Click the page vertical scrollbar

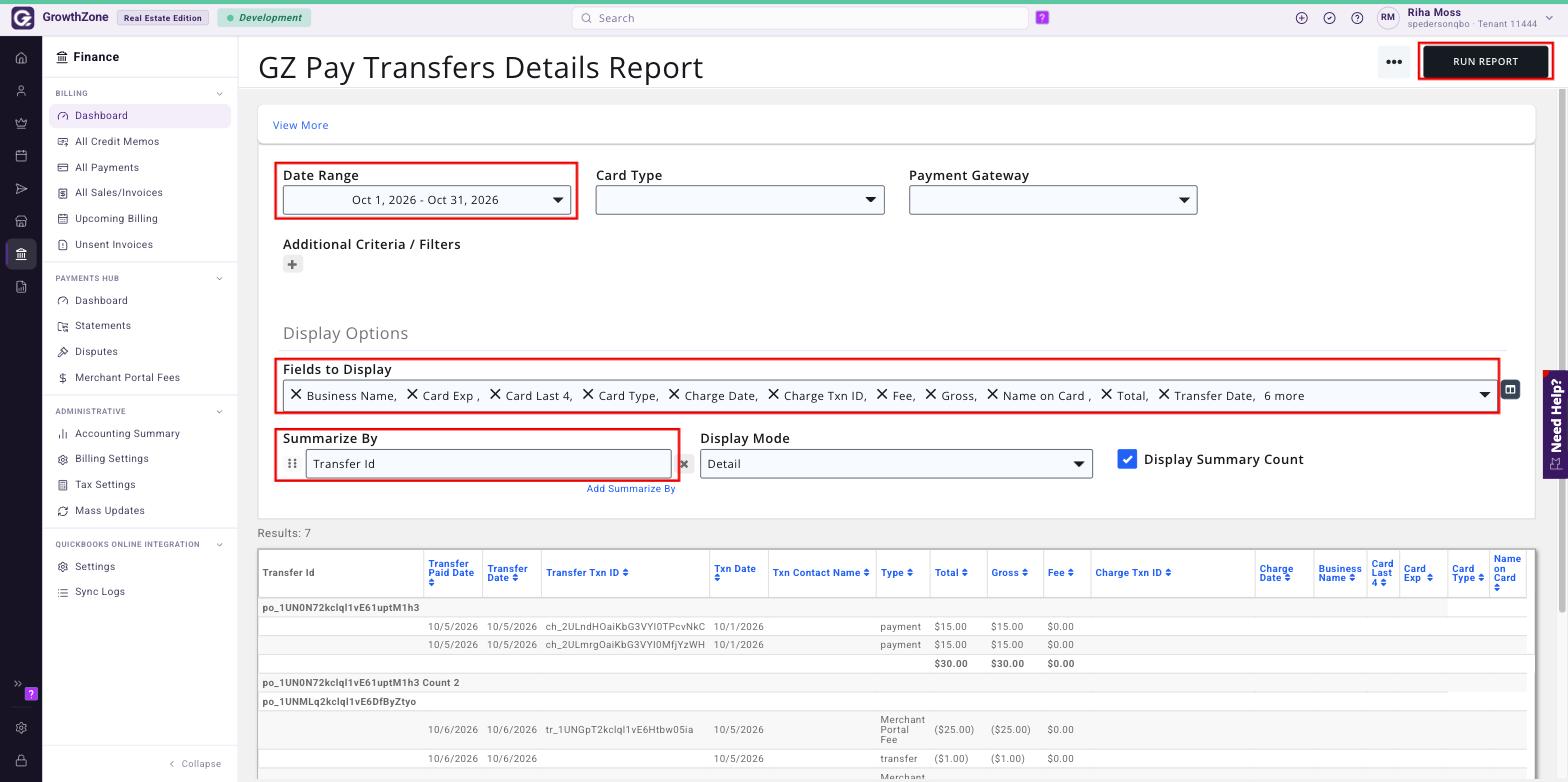(x=1562, y=350)
